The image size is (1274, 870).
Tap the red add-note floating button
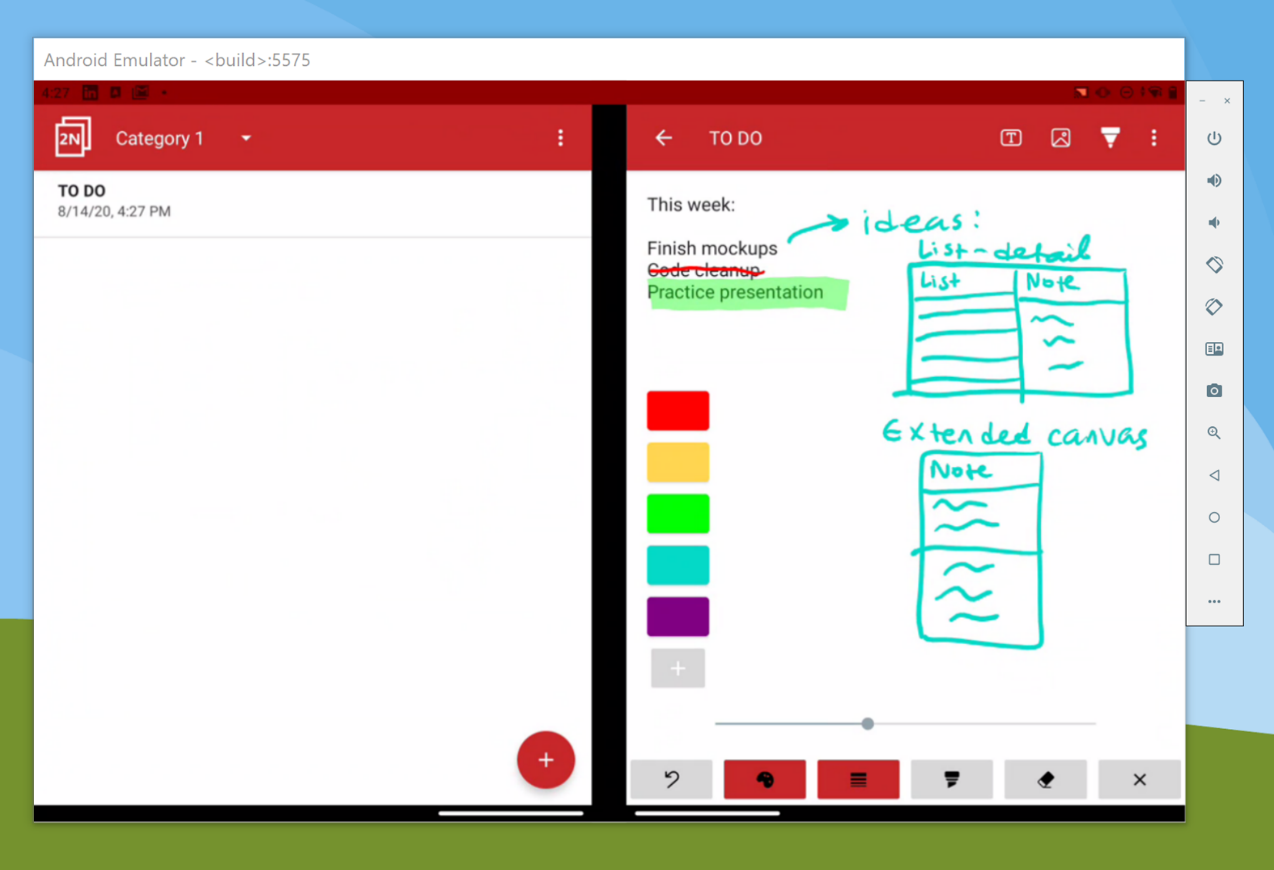[x=546, y=760]
